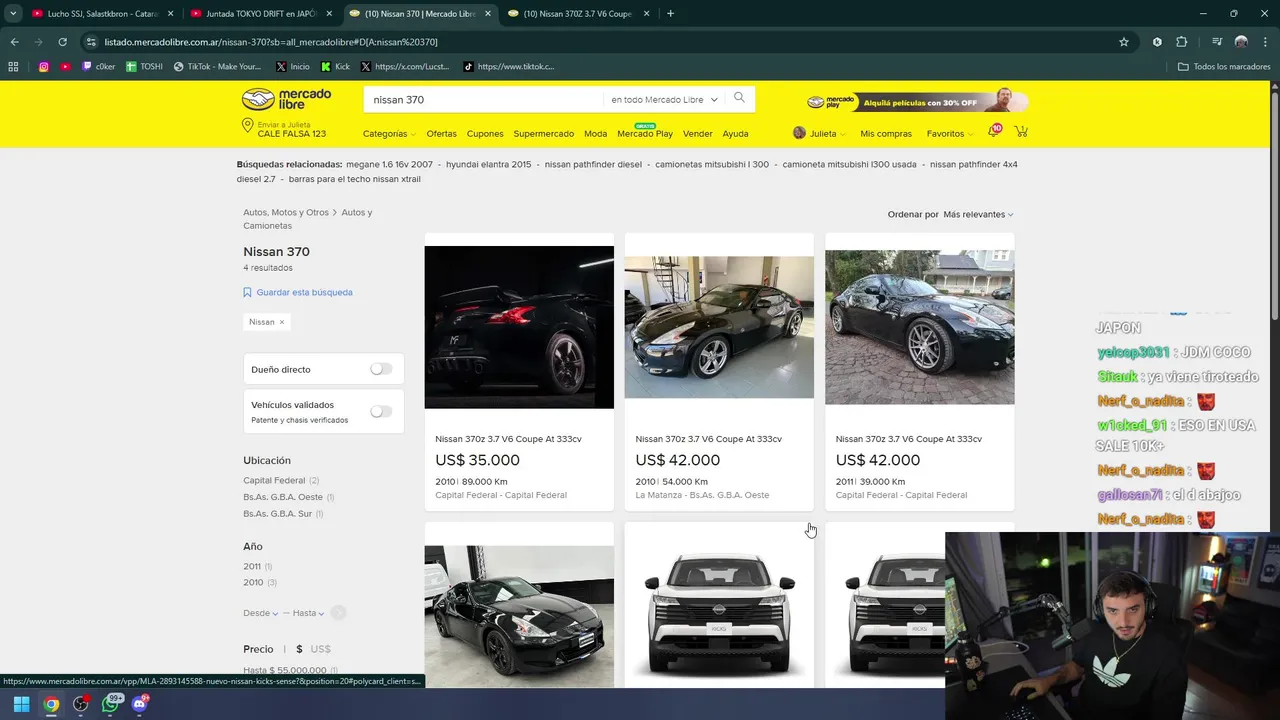Click the Chrome profile avatar

click(x=1241, y=42)
